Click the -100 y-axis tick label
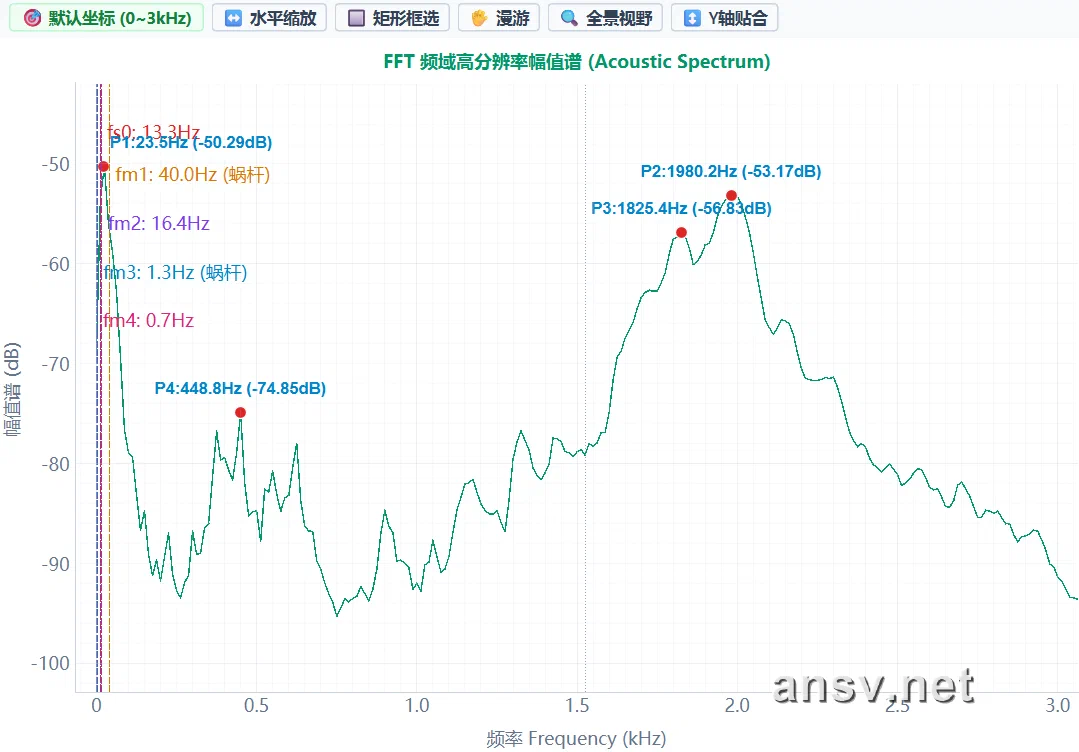 51,664
